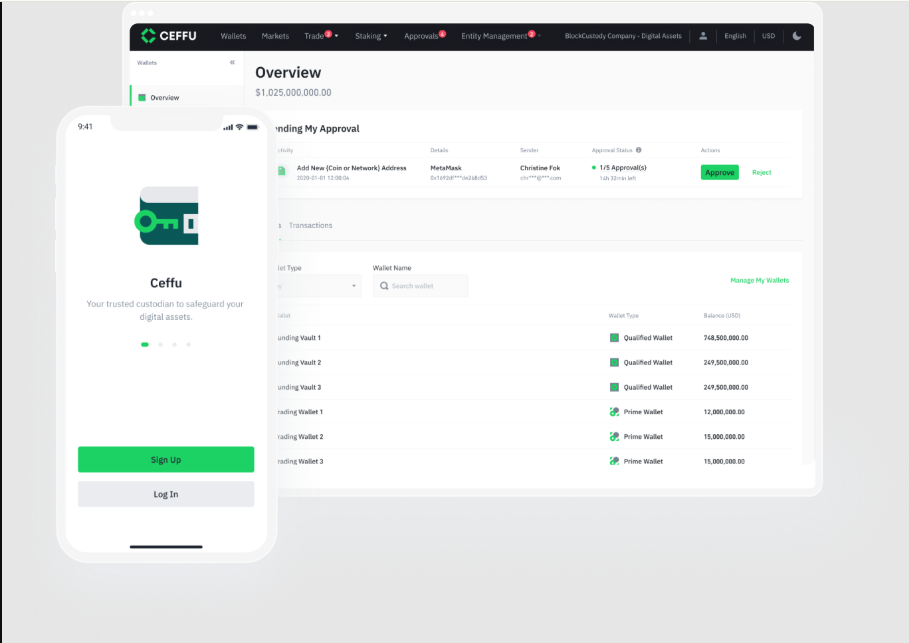Click the Qualified Wallet icon for Funding Vault 2

tap(614, 362)
